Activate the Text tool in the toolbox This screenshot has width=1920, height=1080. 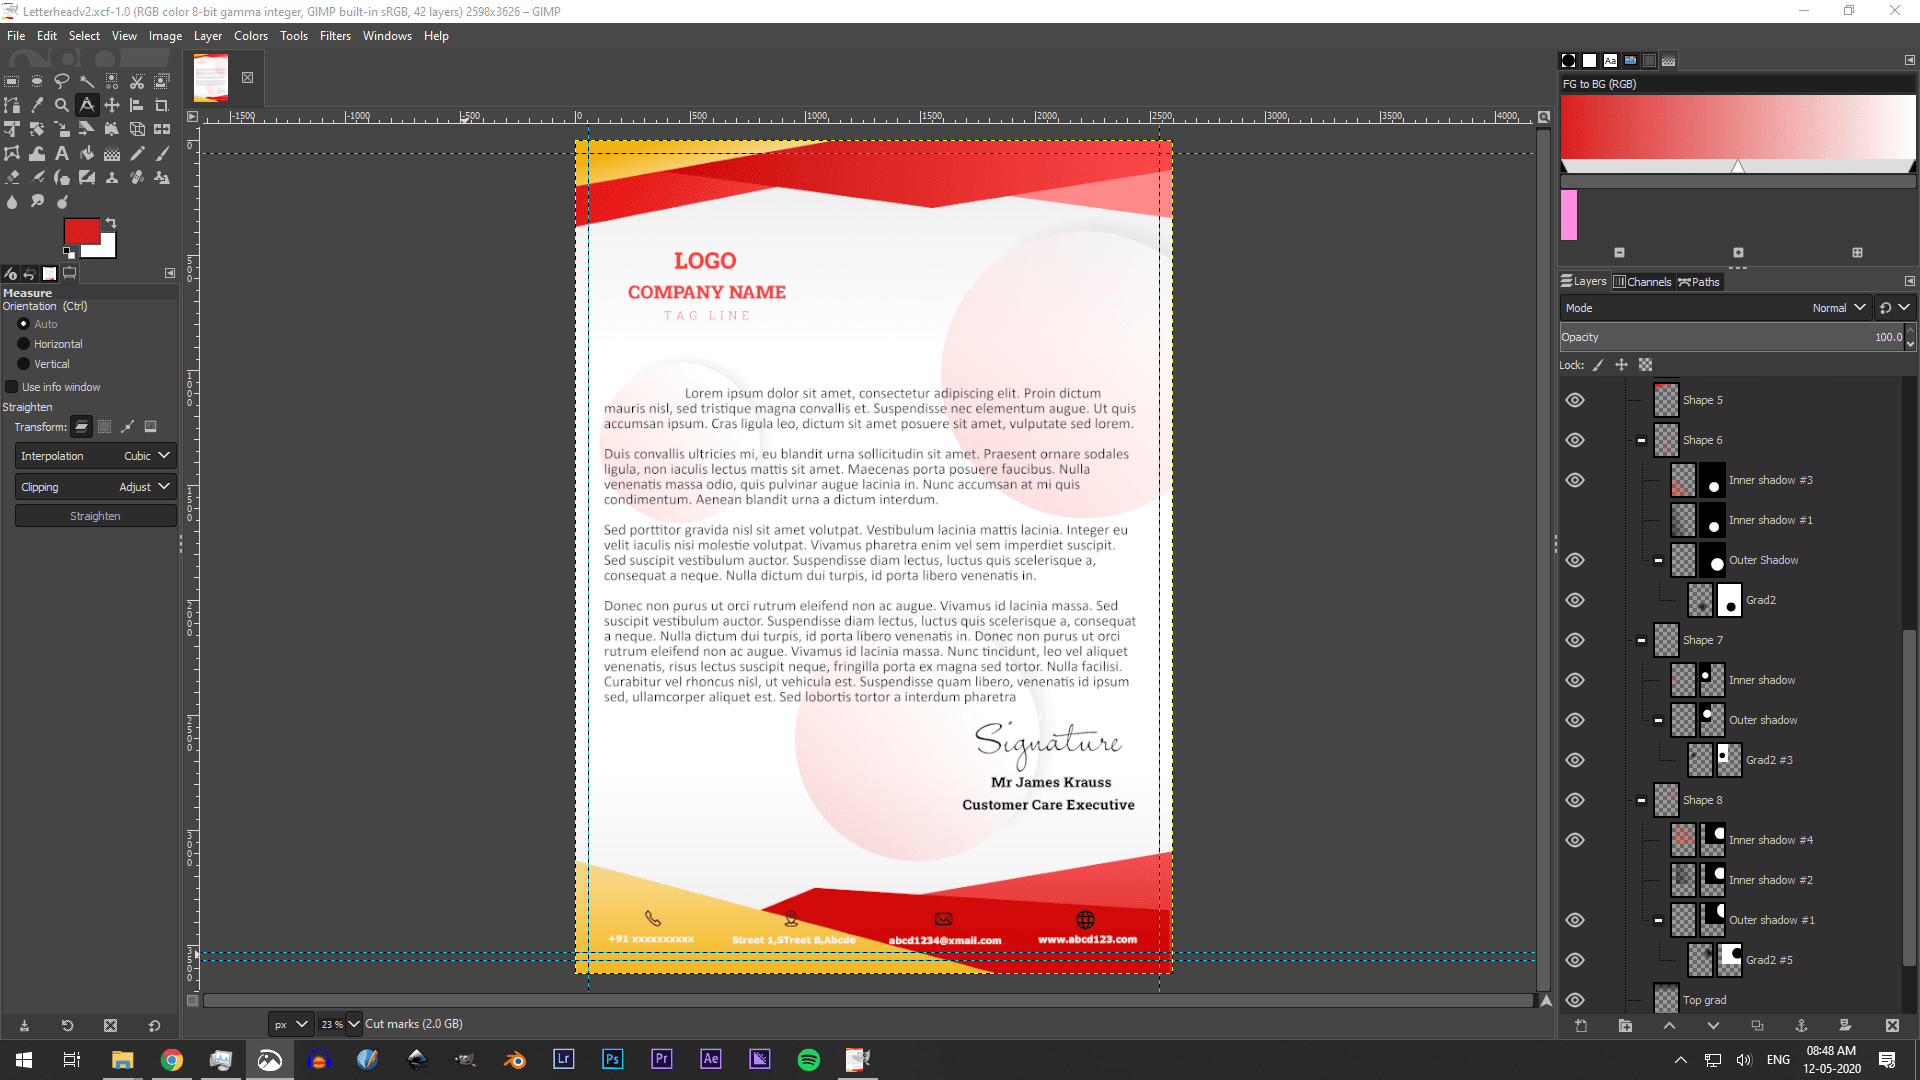click(61, 153)
